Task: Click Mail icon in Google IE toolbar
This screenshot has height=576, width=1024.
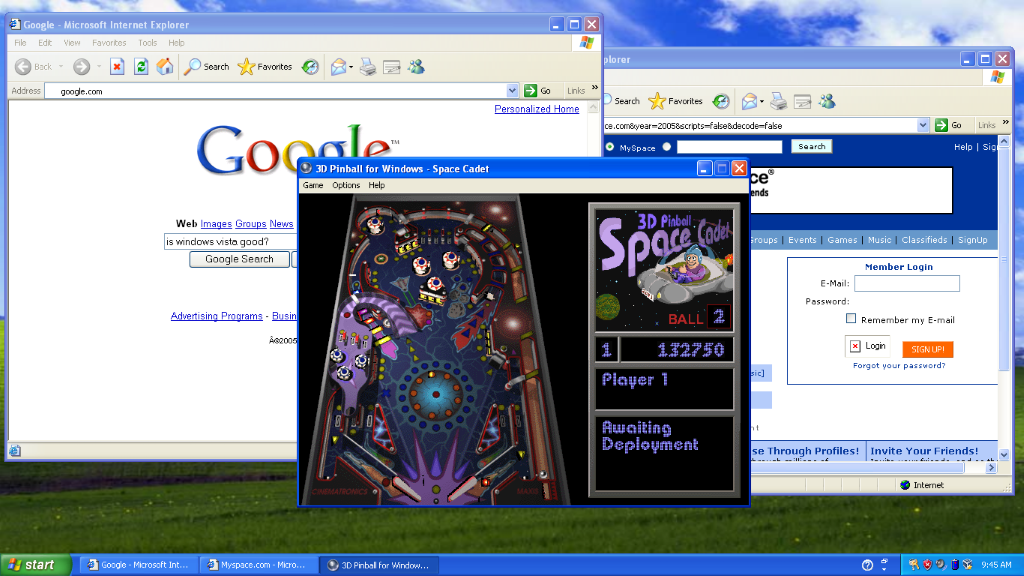Action: (x=338, y=67)
